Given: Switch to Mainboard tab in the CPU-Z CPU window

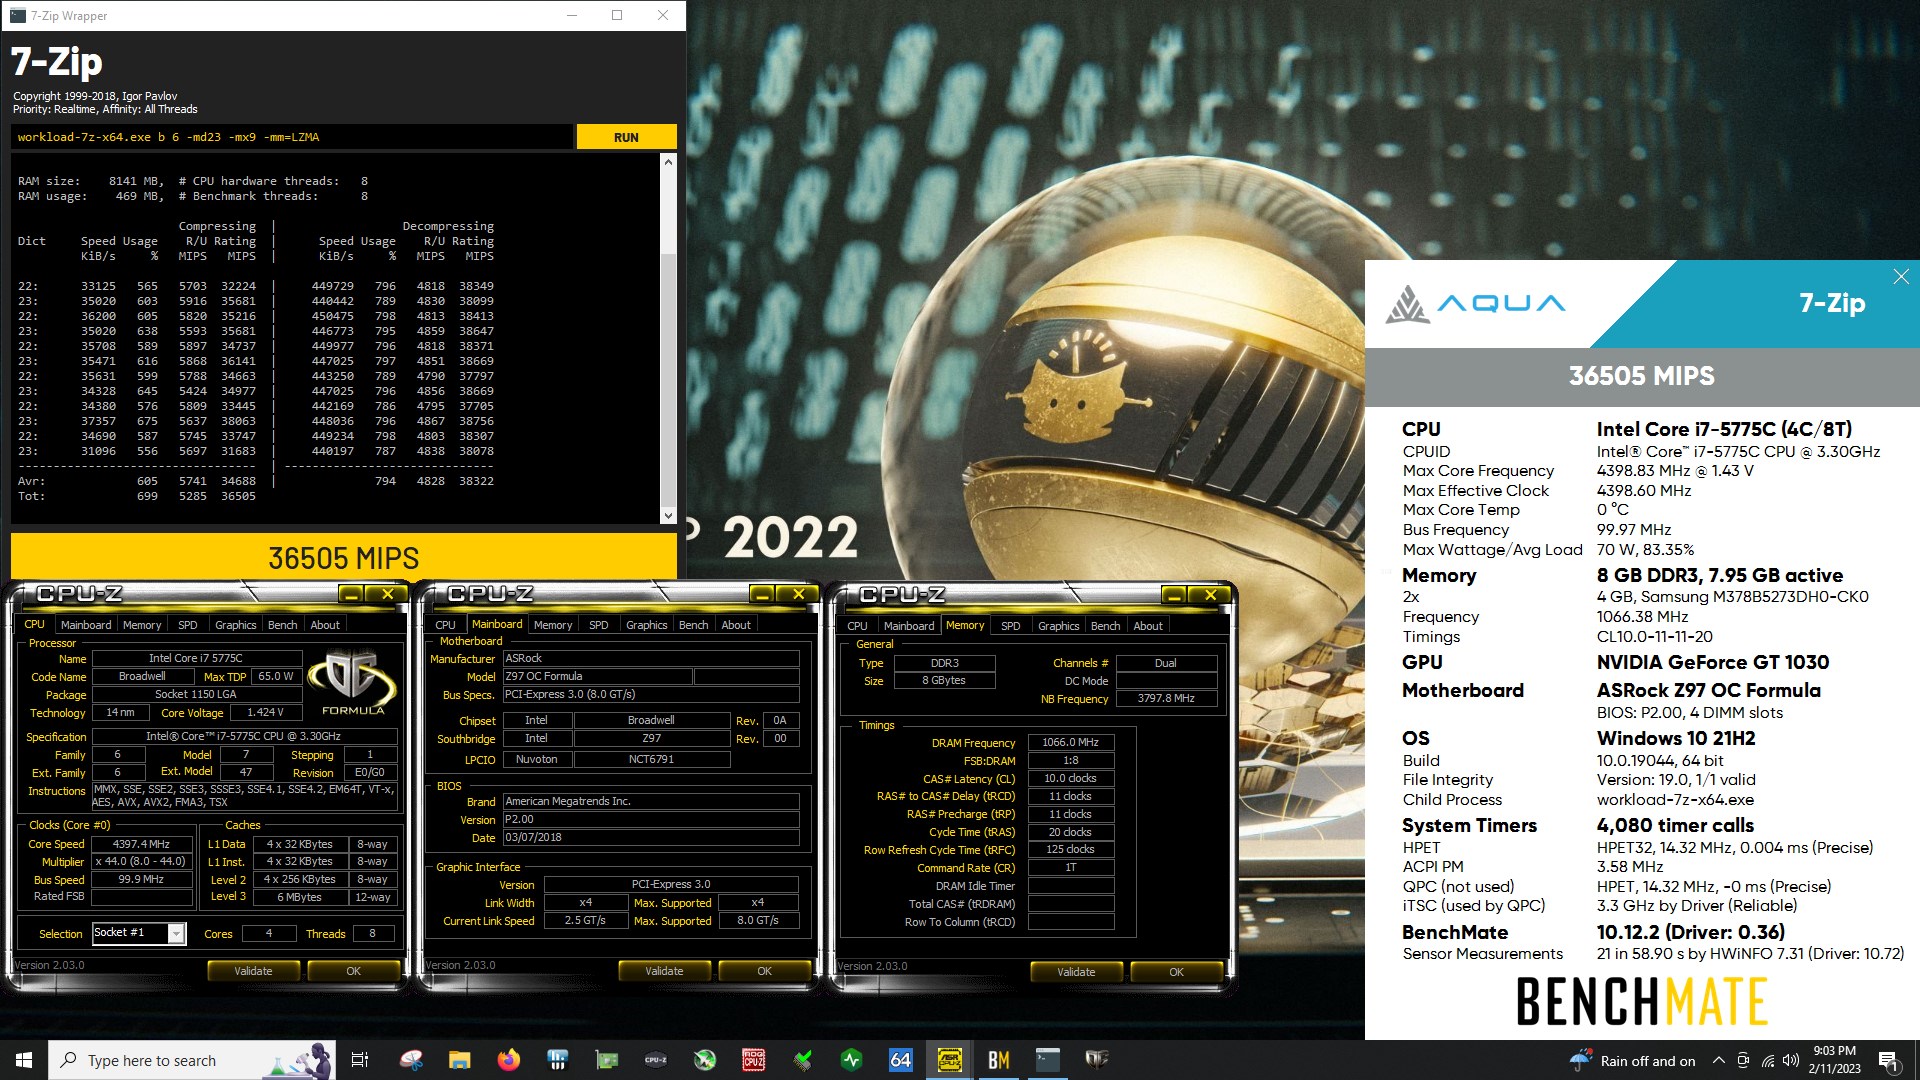Looking at the screenshot, I should click(86, 625).
